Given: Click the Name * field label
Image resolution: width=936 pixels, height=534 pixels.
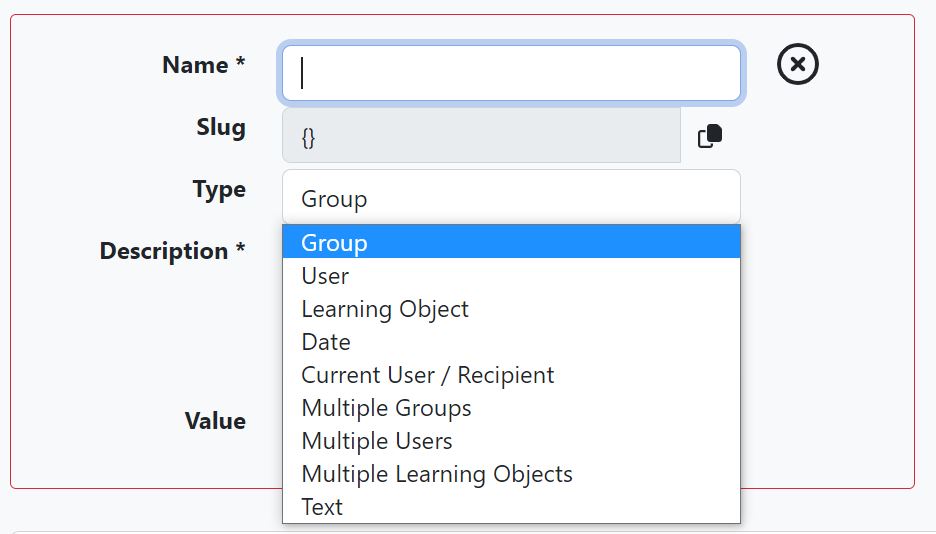Looking at the screenshot, I should 204,64.
